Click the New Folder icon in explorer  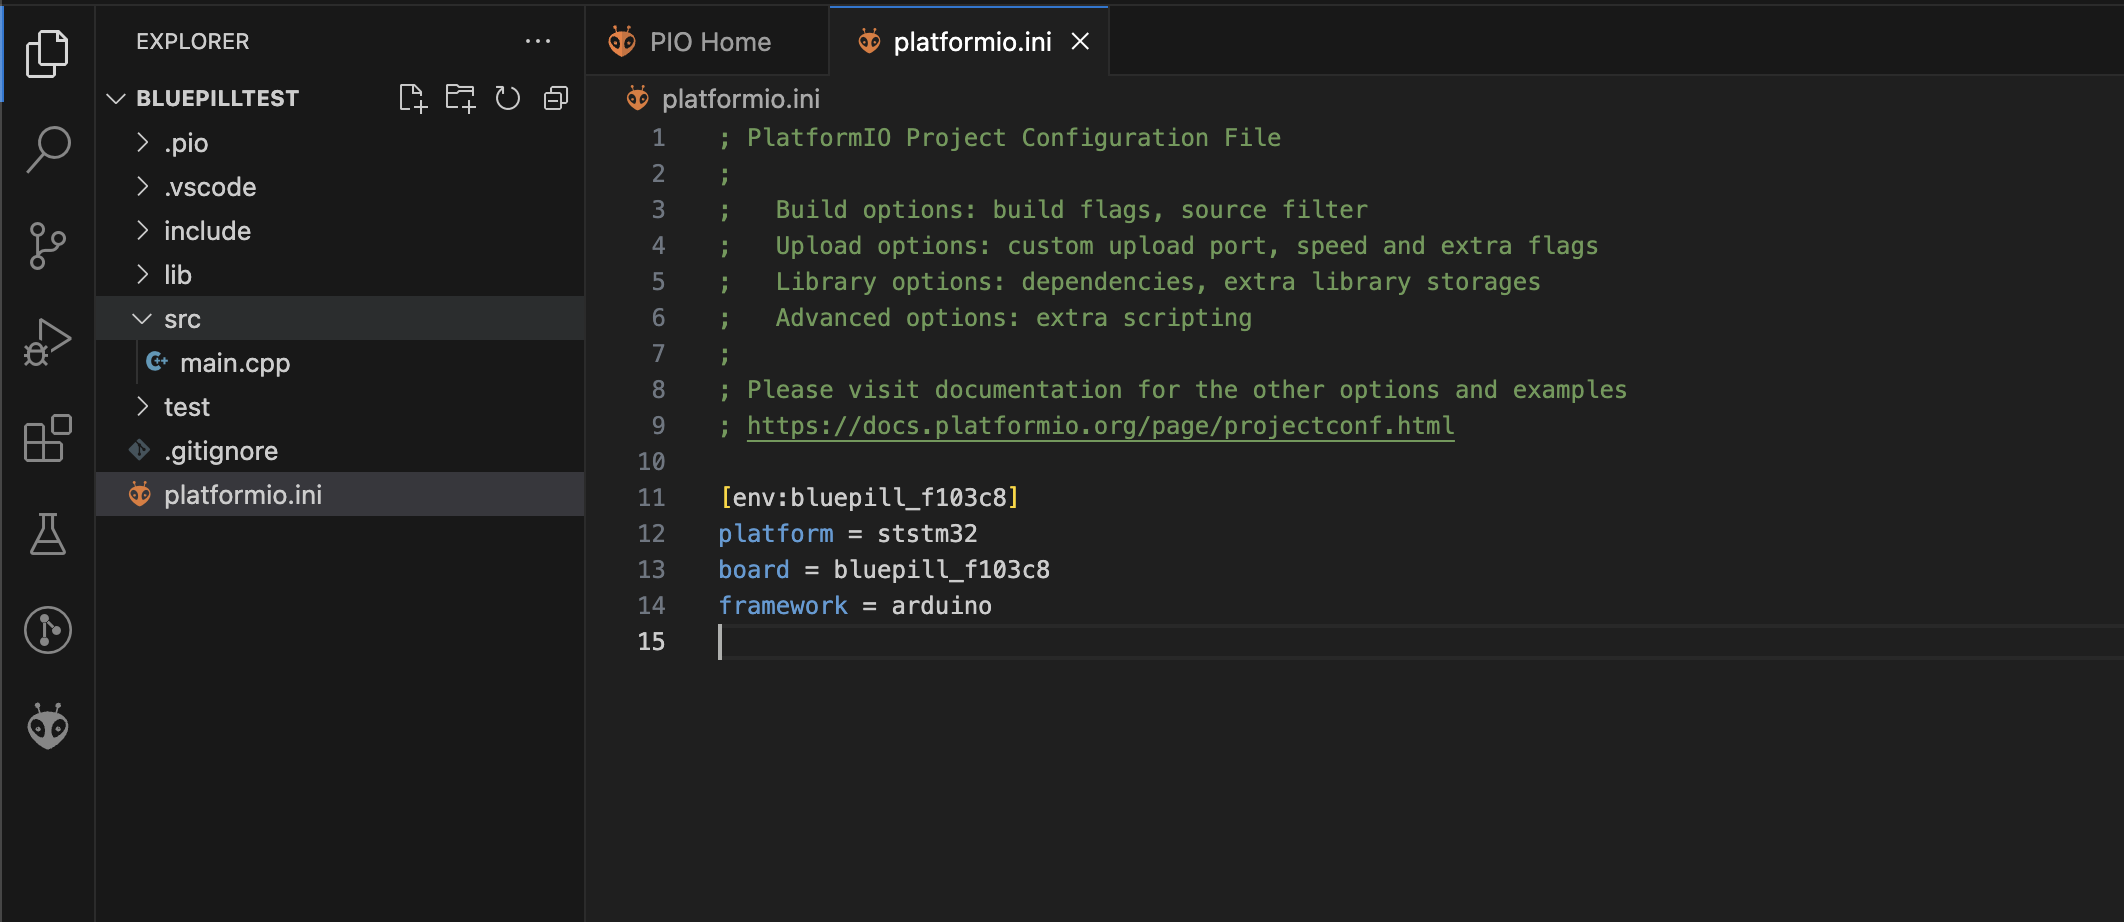(x=460, y=98)
